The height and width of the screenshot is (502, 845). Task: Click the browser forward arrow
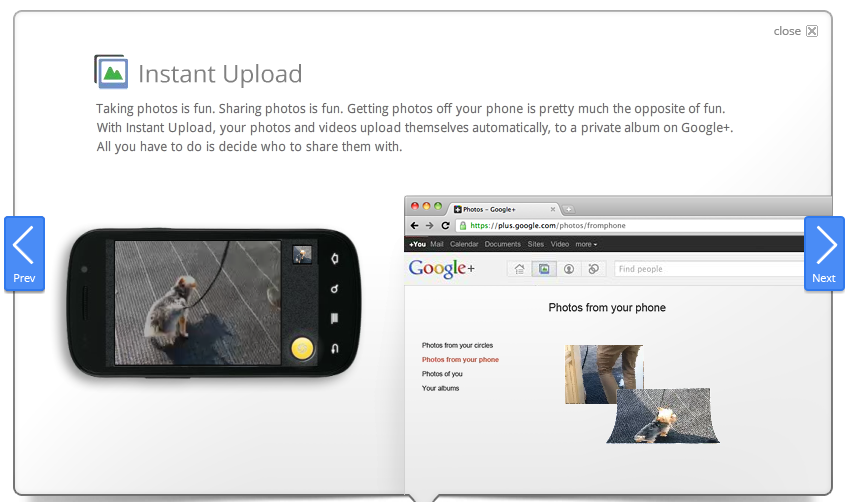pos(429,226)
